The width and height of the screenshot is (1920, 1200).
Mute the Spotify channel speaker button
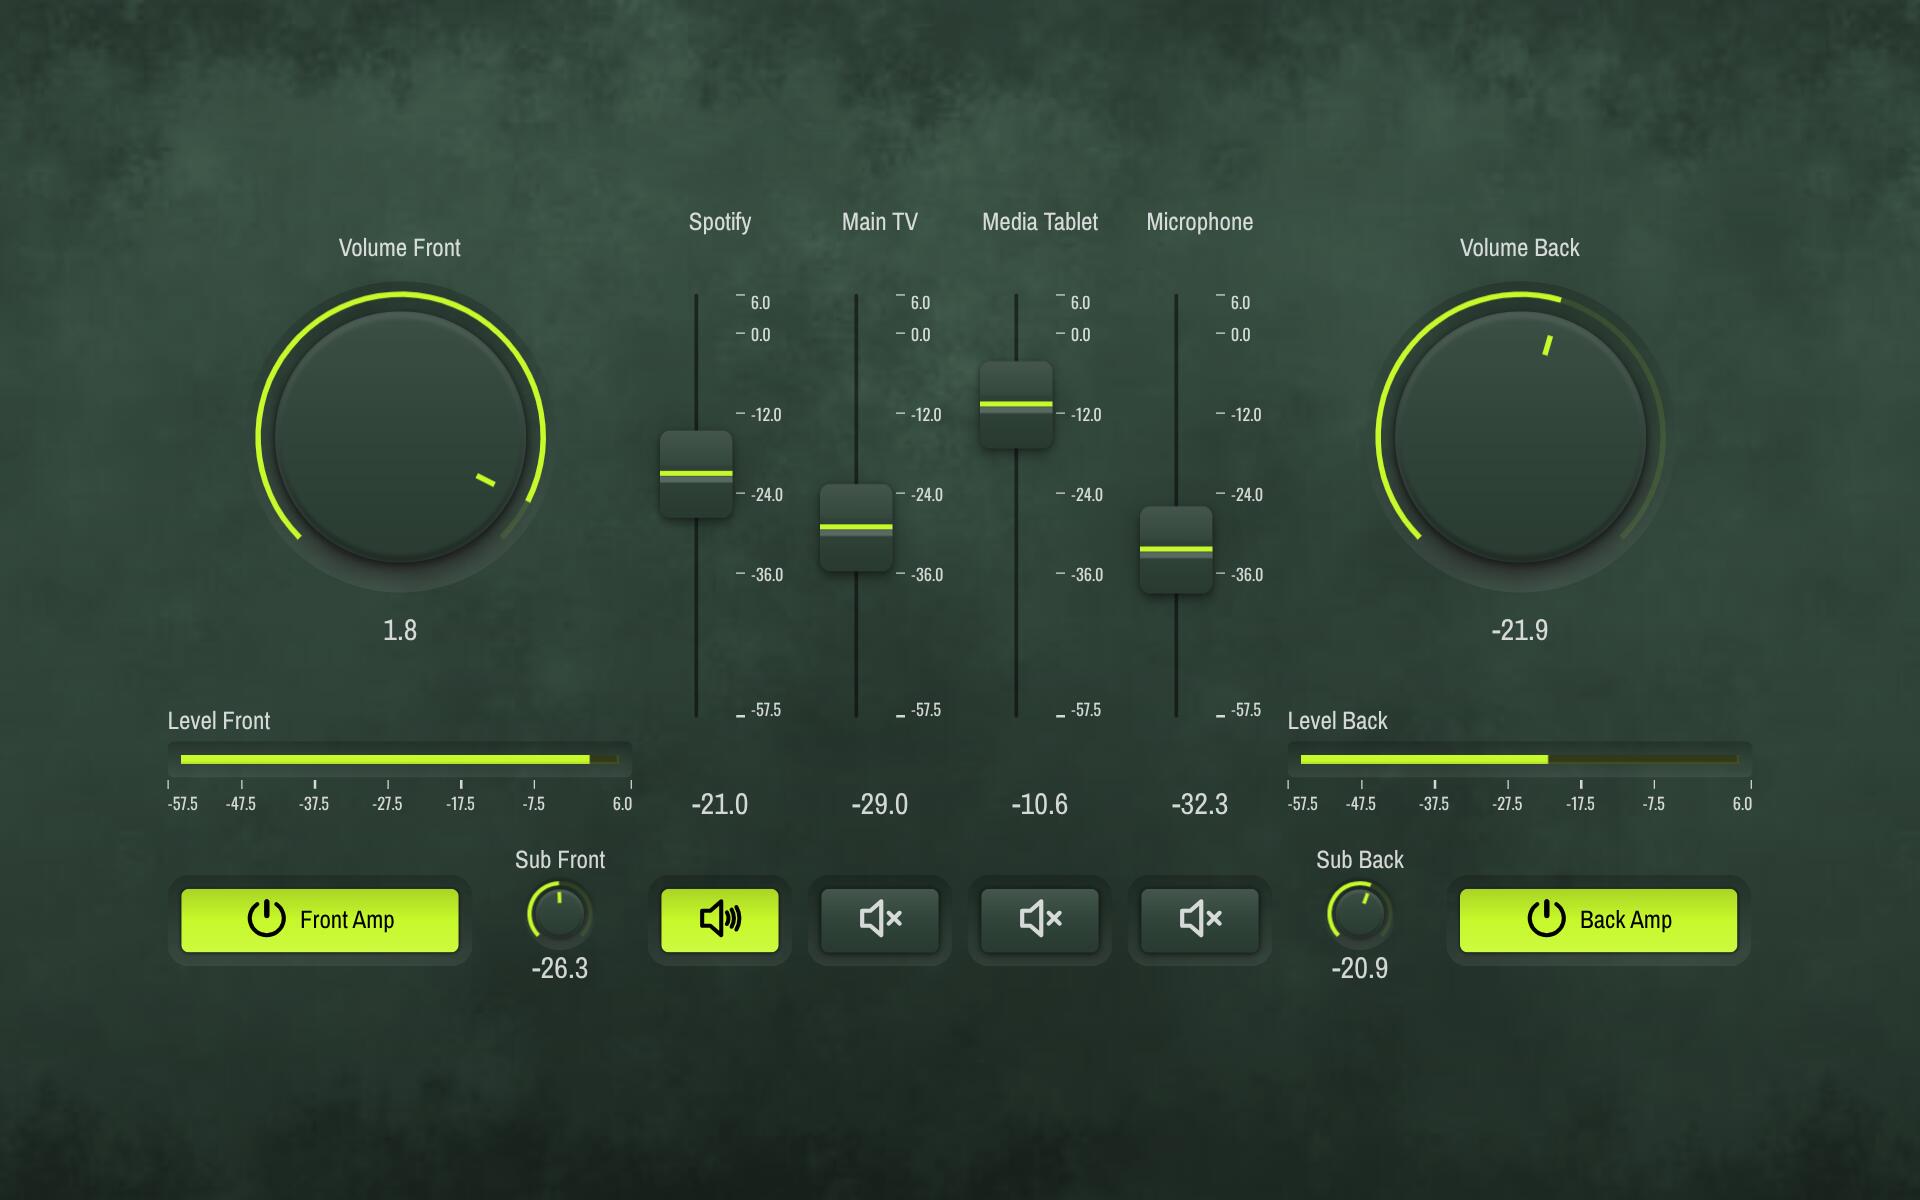pos(719,919)
